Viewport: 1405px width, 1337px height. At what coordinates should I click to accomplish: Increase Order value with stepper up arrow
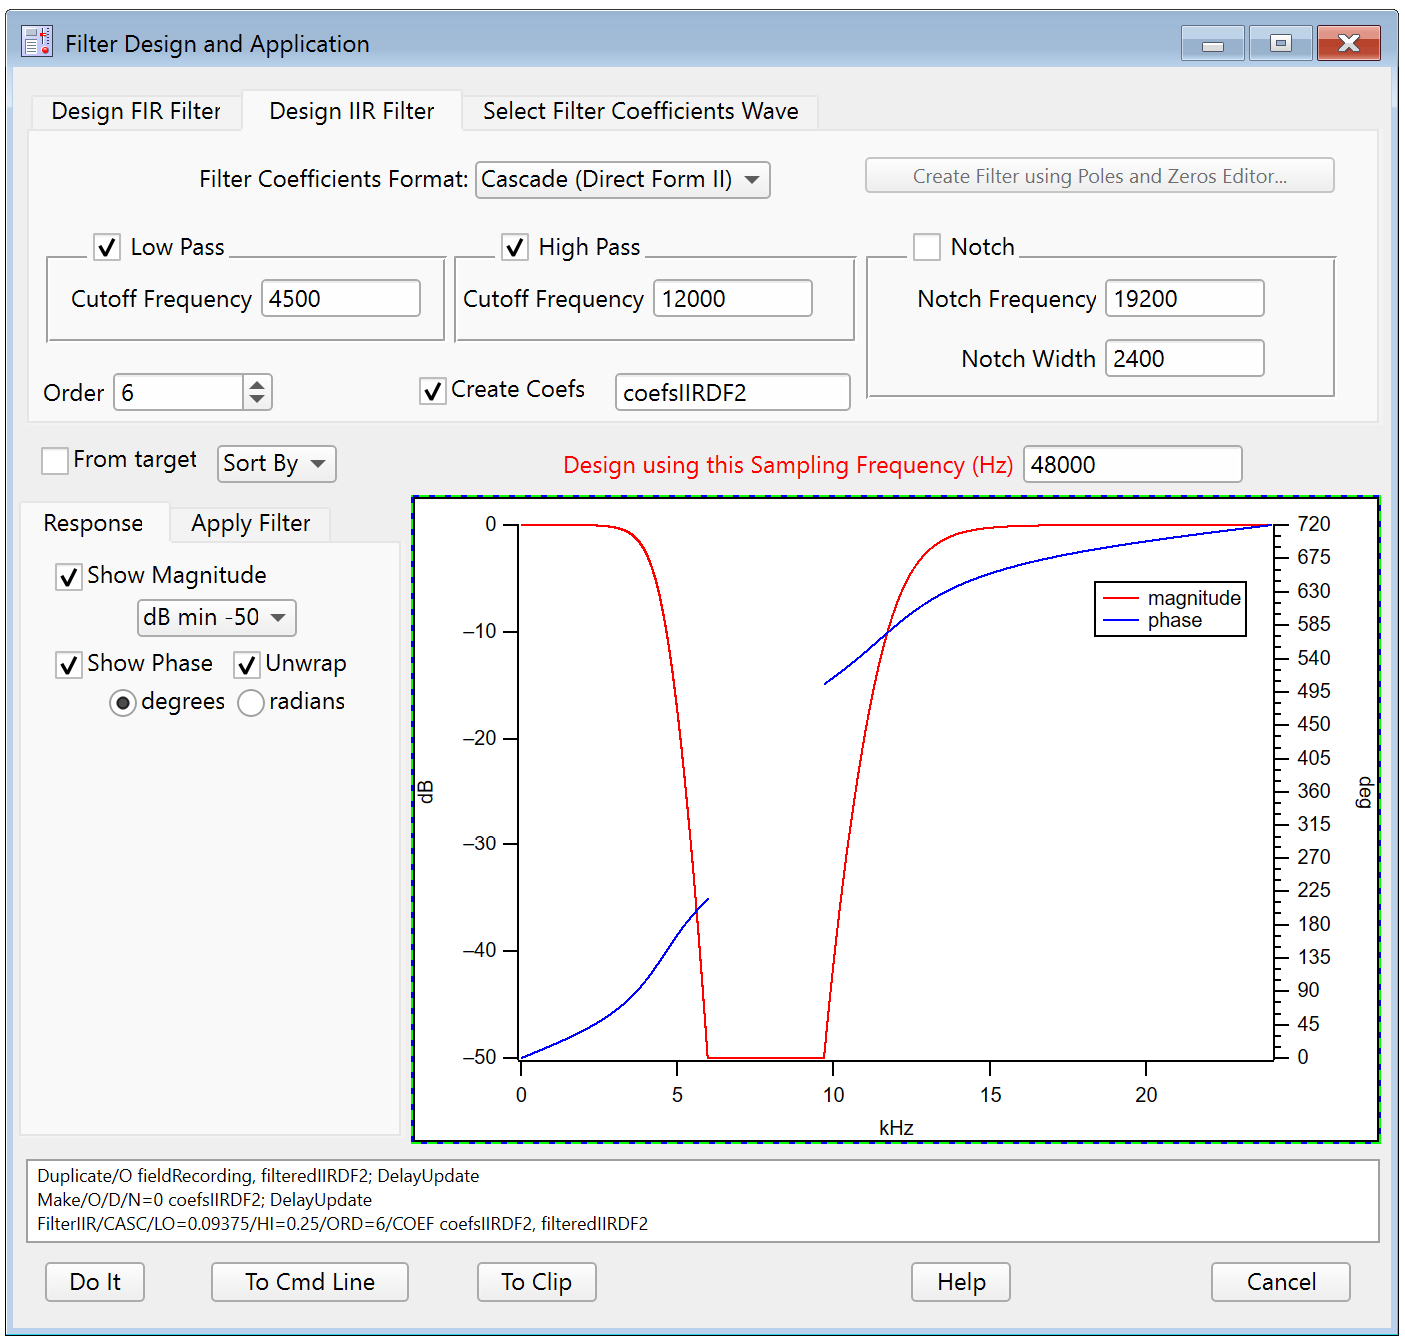click(257, 384)
